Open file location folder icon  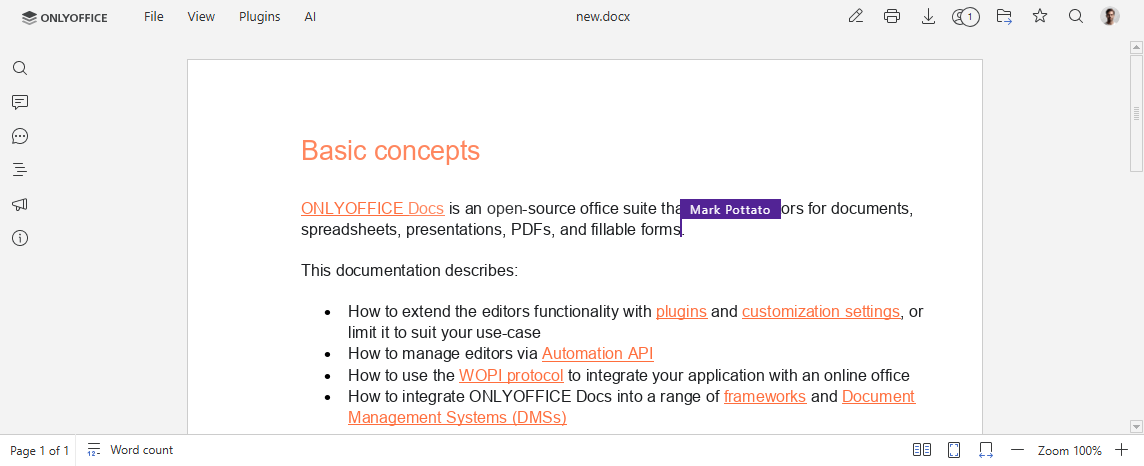(x=1004, y=17)
